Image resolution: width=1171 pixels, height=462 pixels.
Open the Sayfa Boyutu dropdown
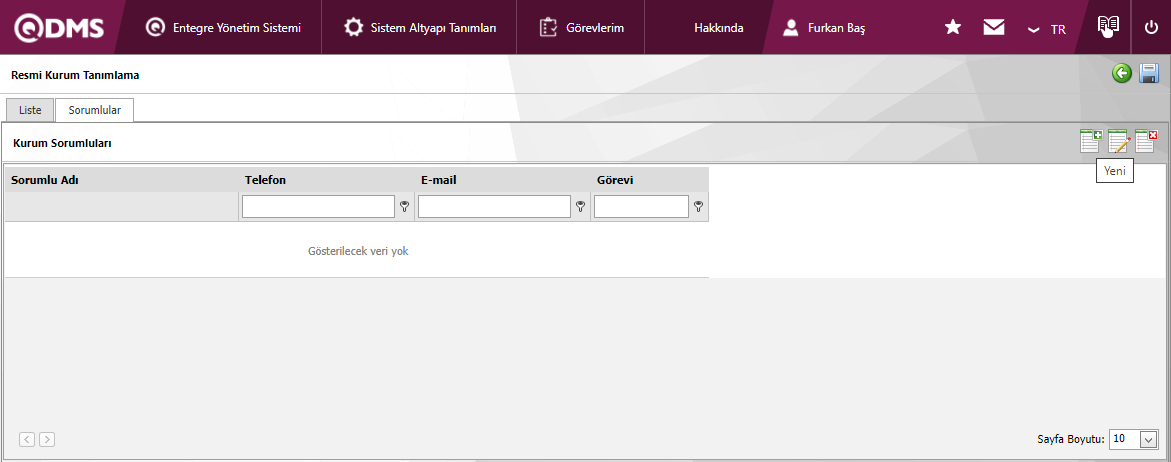(1134, 439)
